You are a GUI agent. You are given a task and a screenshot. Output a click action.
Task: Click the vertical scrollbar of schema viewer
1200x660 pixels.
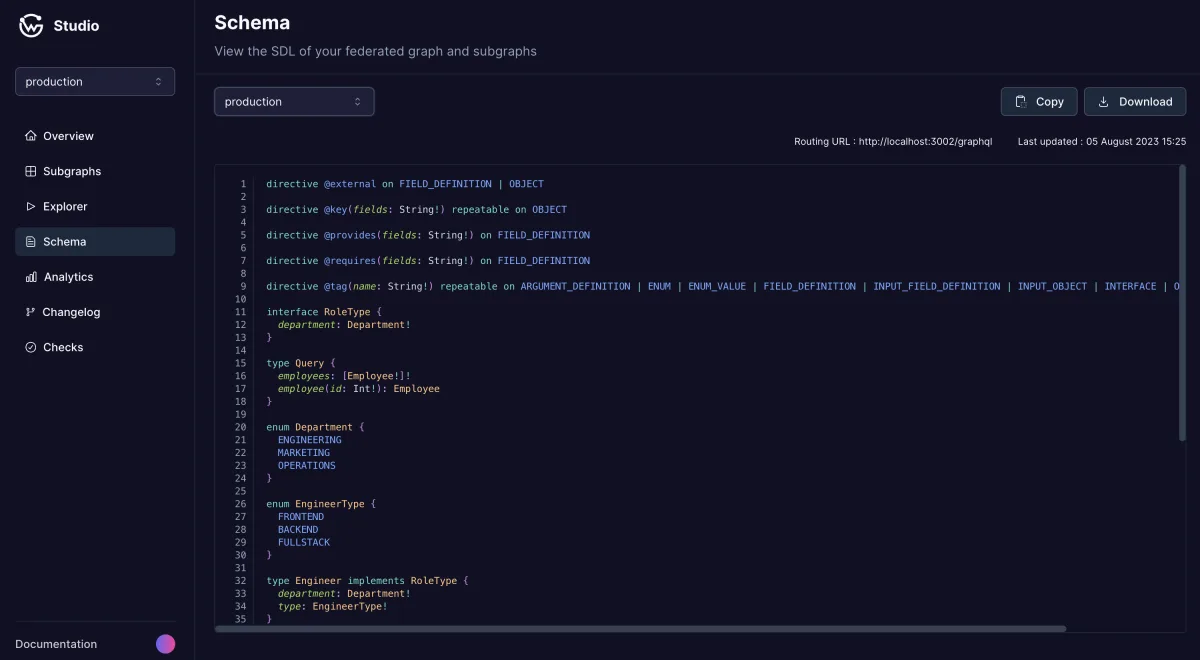click(1182, 303)
